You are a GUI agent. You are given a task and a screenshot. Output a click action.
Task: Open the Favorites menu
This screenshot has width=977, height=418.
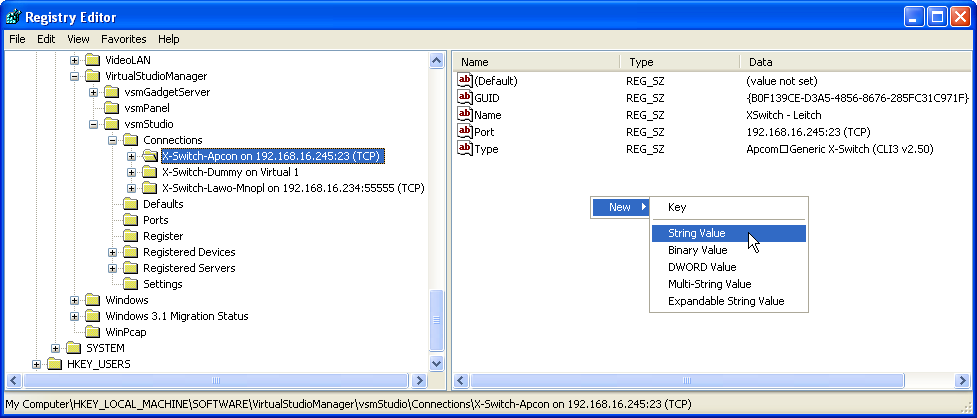(123, 39)
